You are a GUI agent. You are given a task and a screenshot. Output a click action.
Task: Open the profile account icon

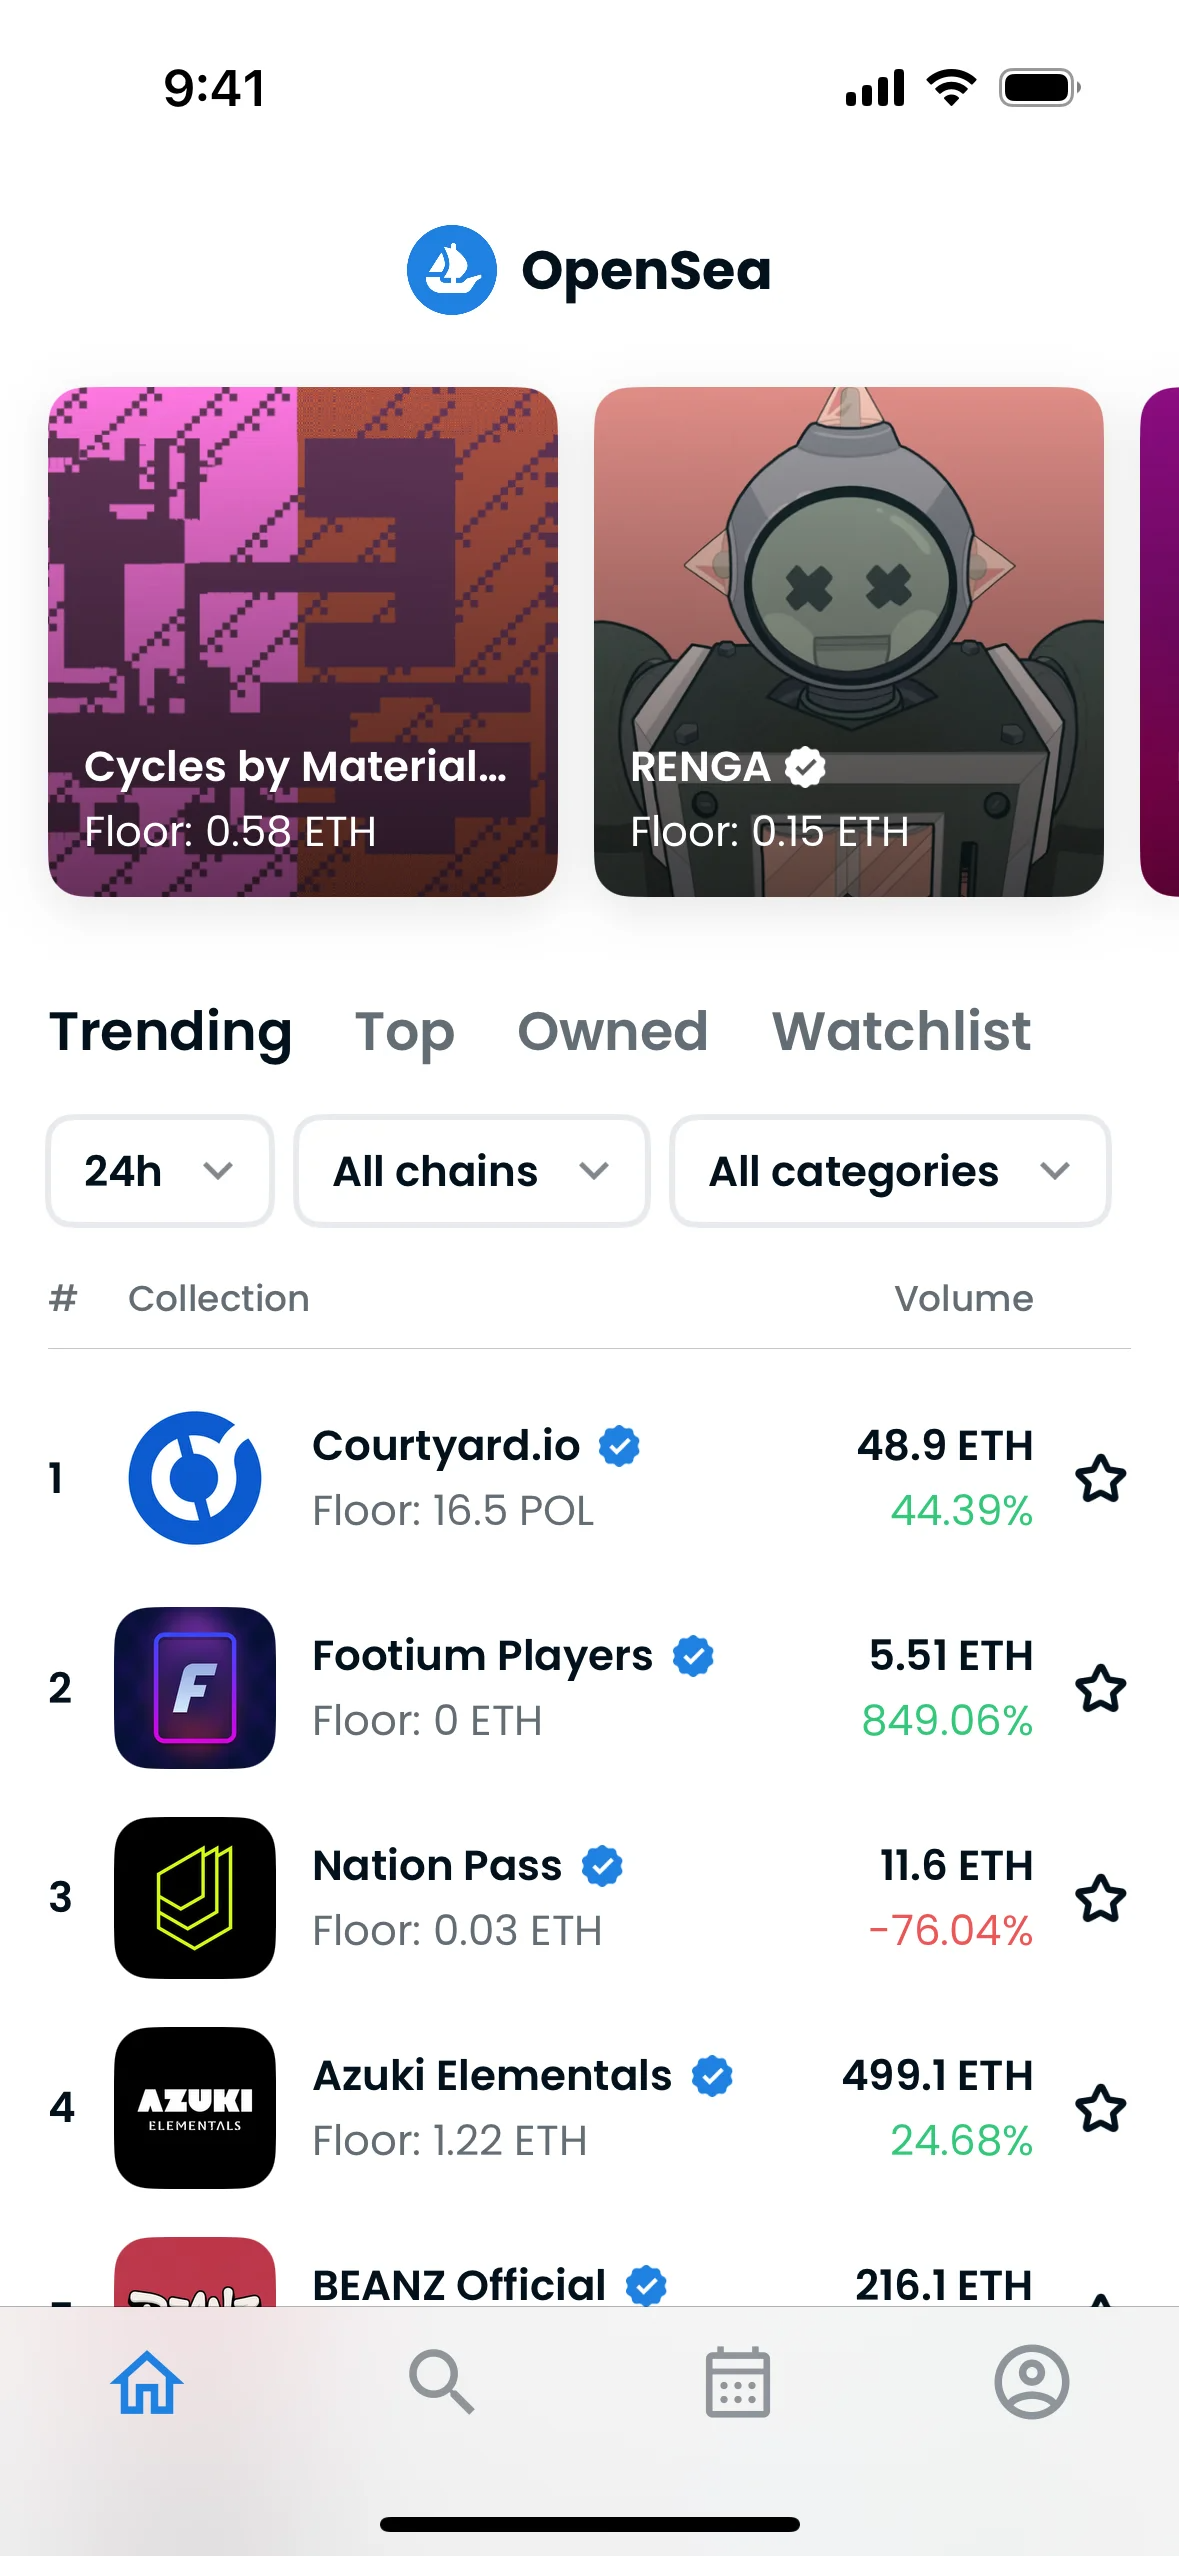[1031, 2382]
